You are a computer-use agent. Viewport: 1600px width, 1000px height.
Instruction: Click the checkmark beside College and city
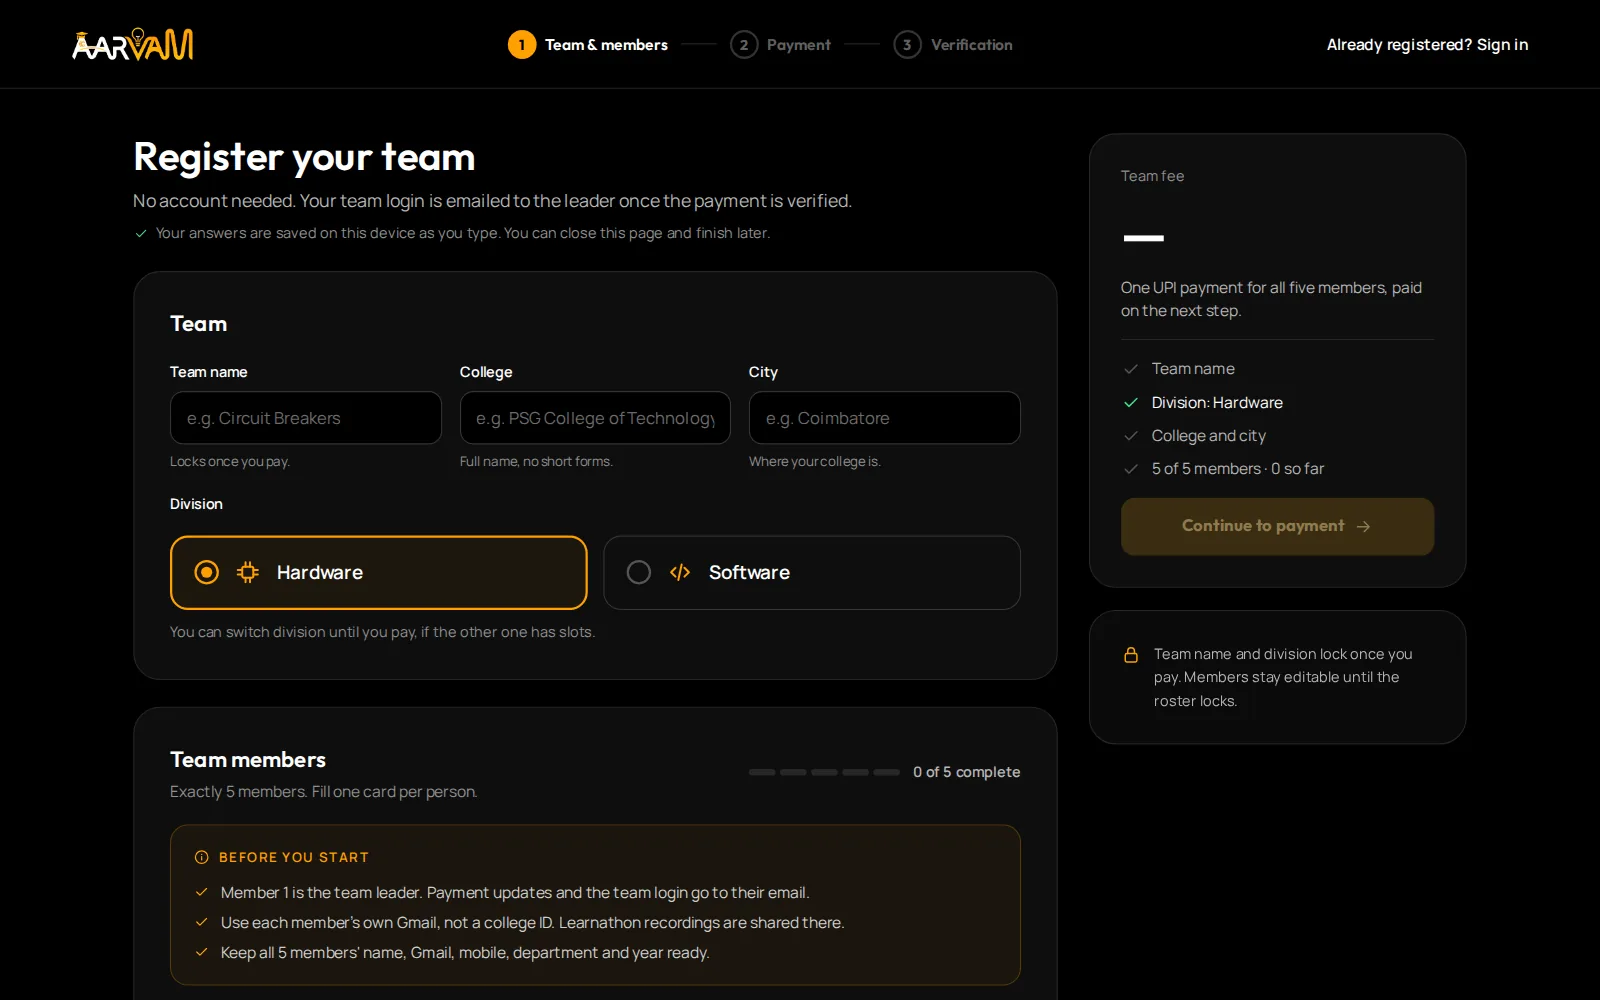tap(1131, 436)
